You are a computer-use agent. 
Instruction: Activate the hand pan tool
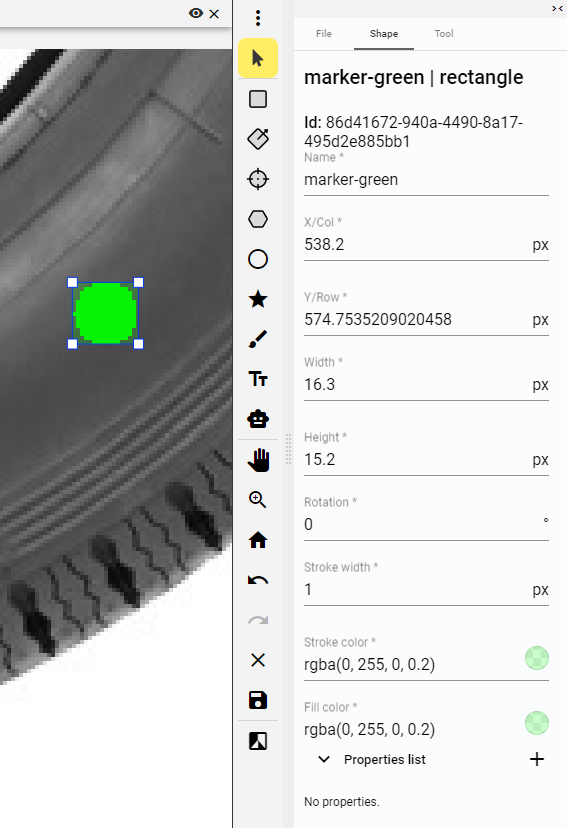(x=258, y=460)
